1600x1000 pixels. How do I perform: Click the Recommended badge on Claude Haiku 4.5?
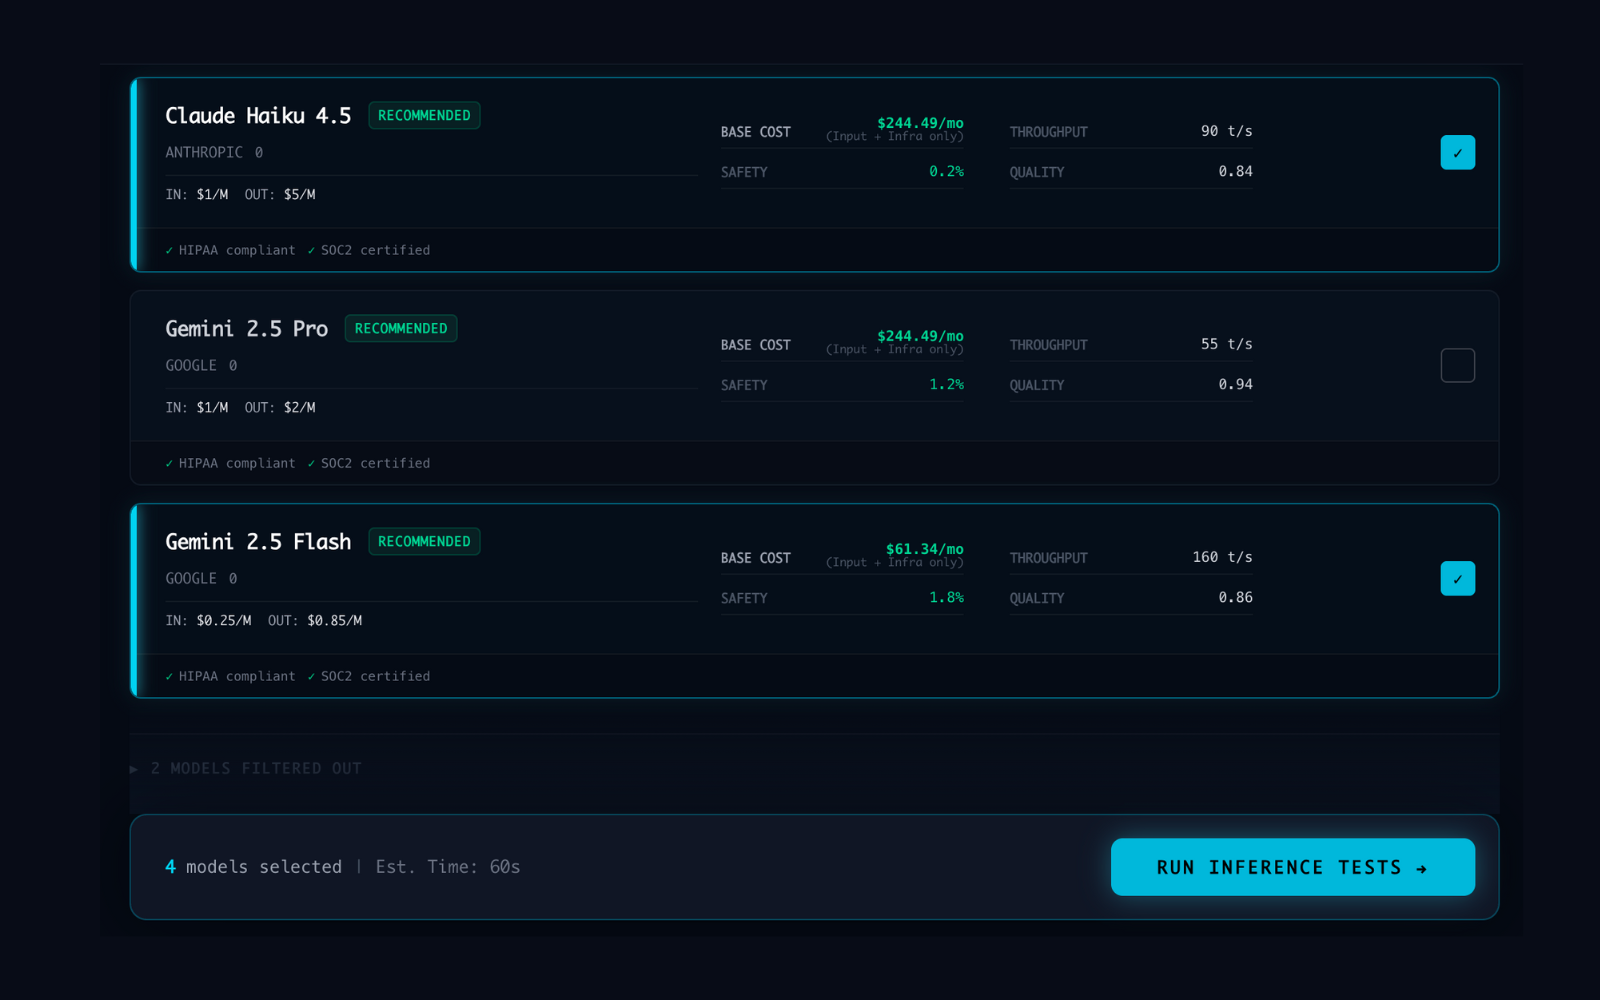[424, 116]
